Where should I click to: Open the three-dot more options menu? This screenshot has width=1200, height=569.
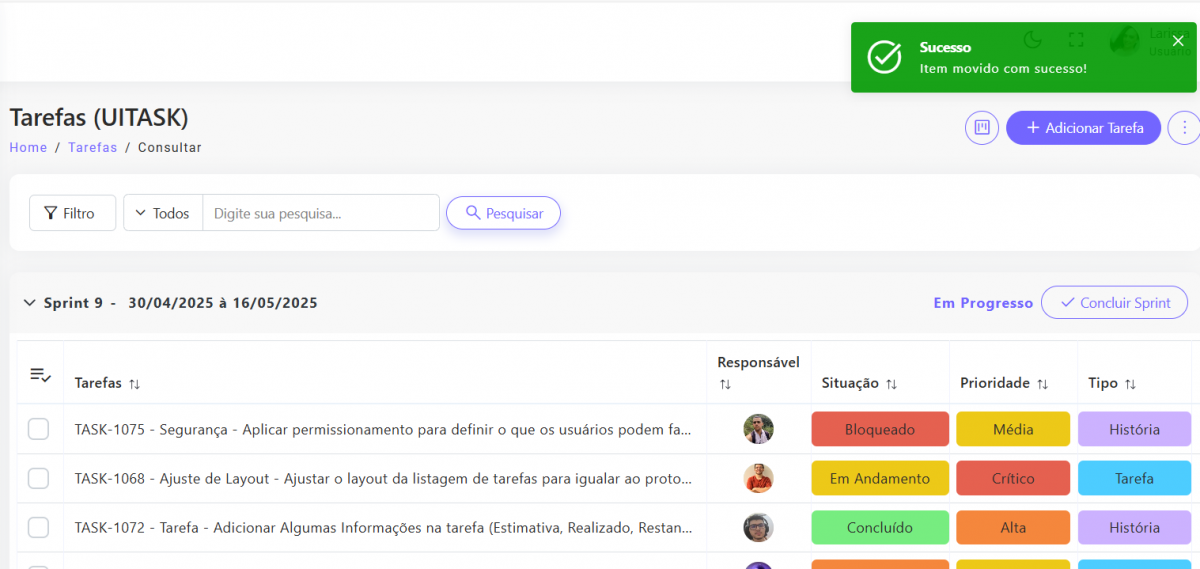pos(1184,128)
